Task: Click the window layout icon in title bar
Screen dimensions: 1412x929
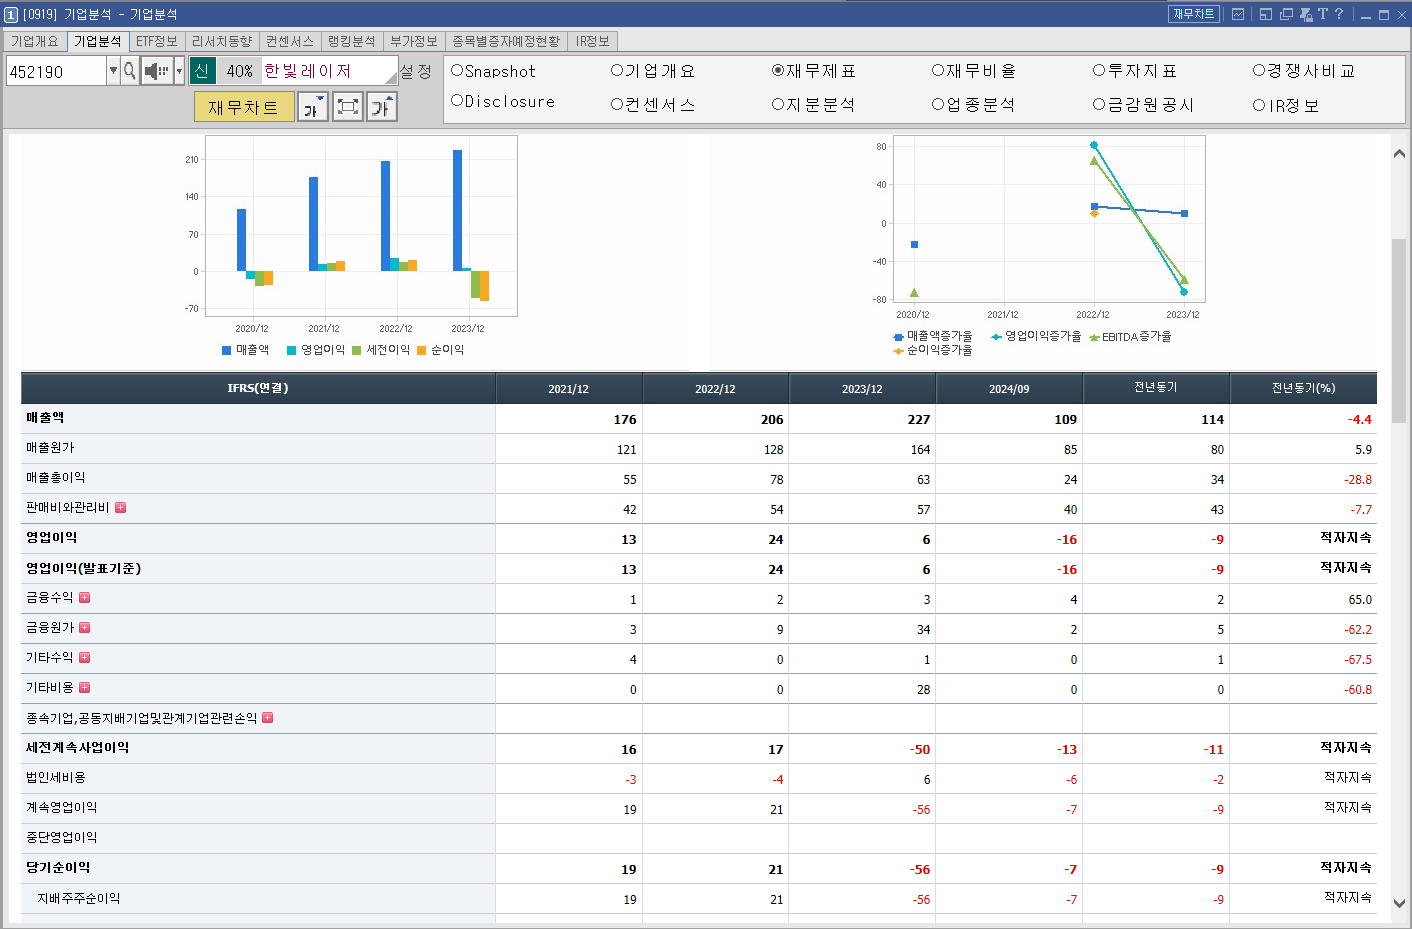Action: (1266, 14)
